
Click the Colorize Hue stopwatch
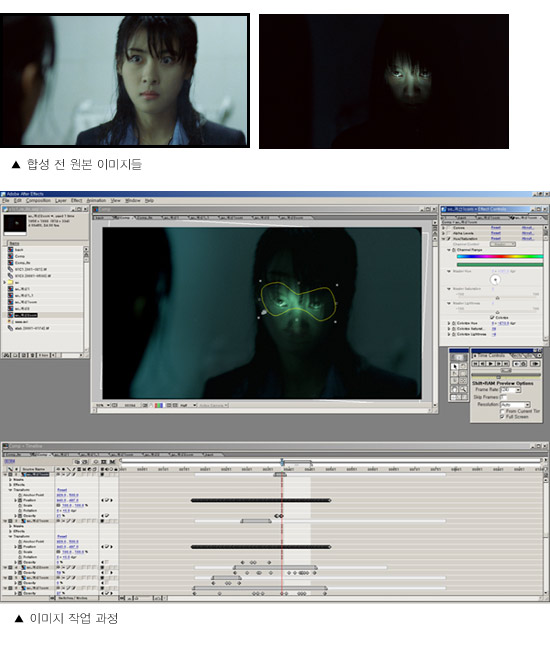[x=454, y=323]
